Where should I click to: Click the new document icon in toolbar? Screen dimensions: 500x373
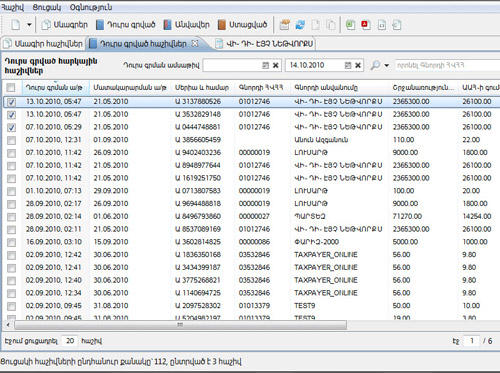pos(16,25)
